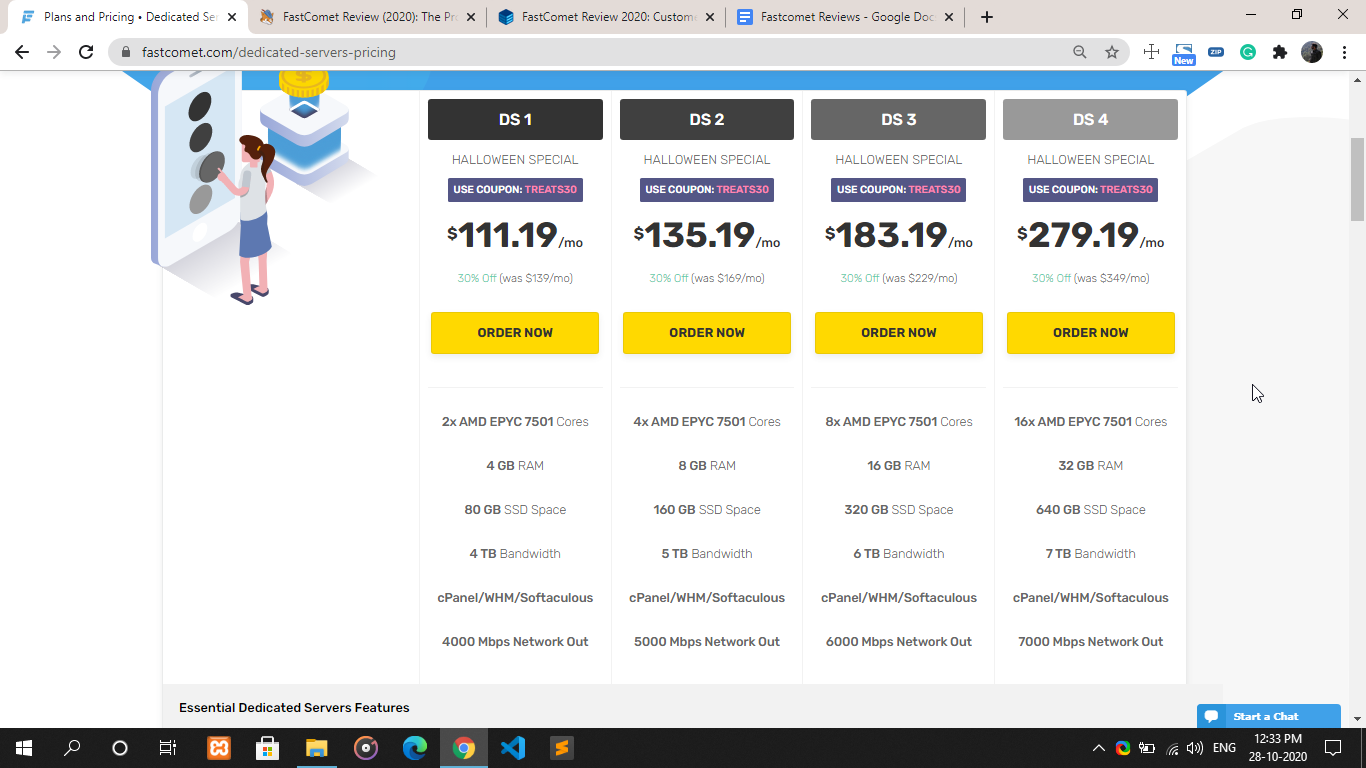Click the DS 4 plan header
Viewport: 1366px width, 768px height.
tap(1091, 119)
